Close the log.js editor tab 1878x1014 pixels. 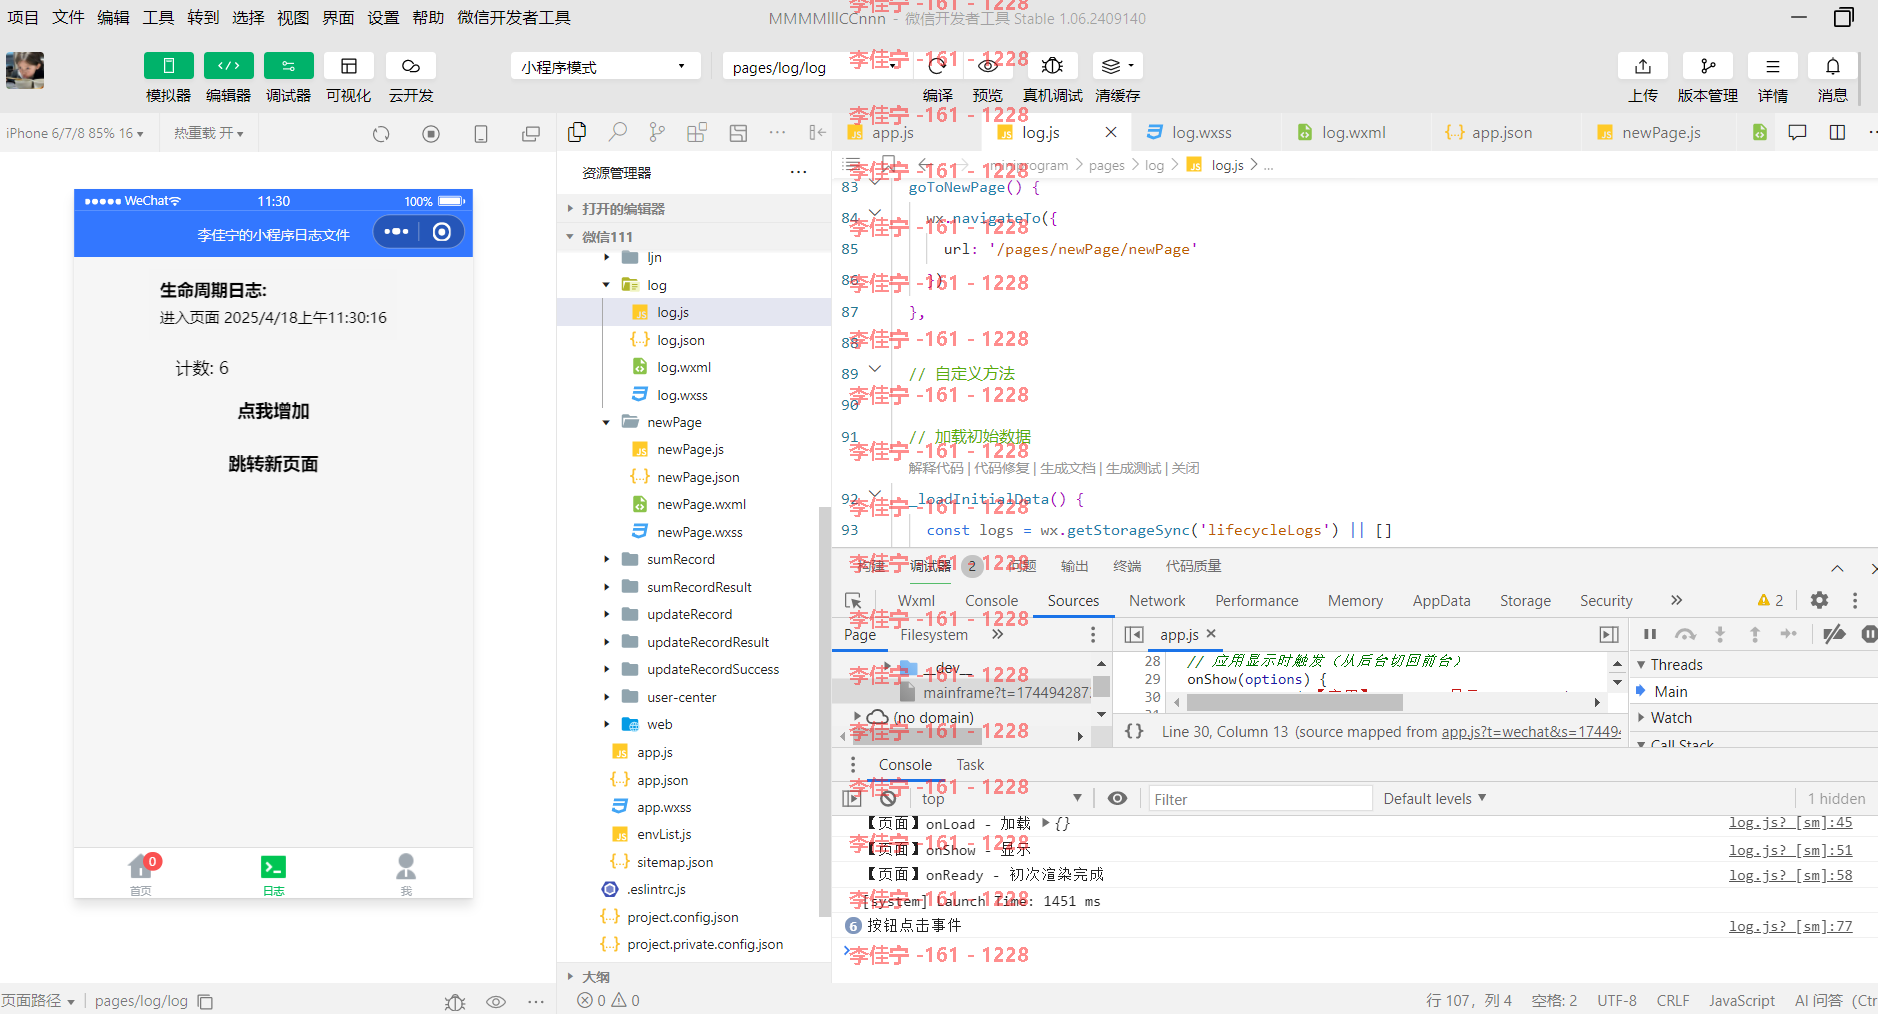coord(1111,132)
